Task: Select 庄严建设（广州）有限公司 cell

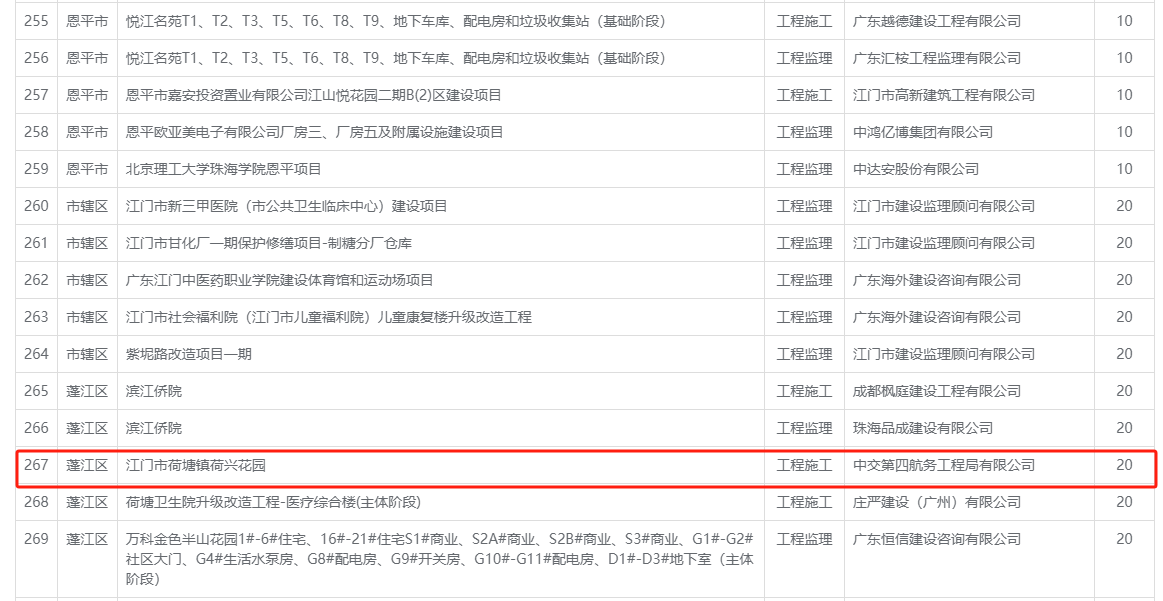Action: coord(937,502)
